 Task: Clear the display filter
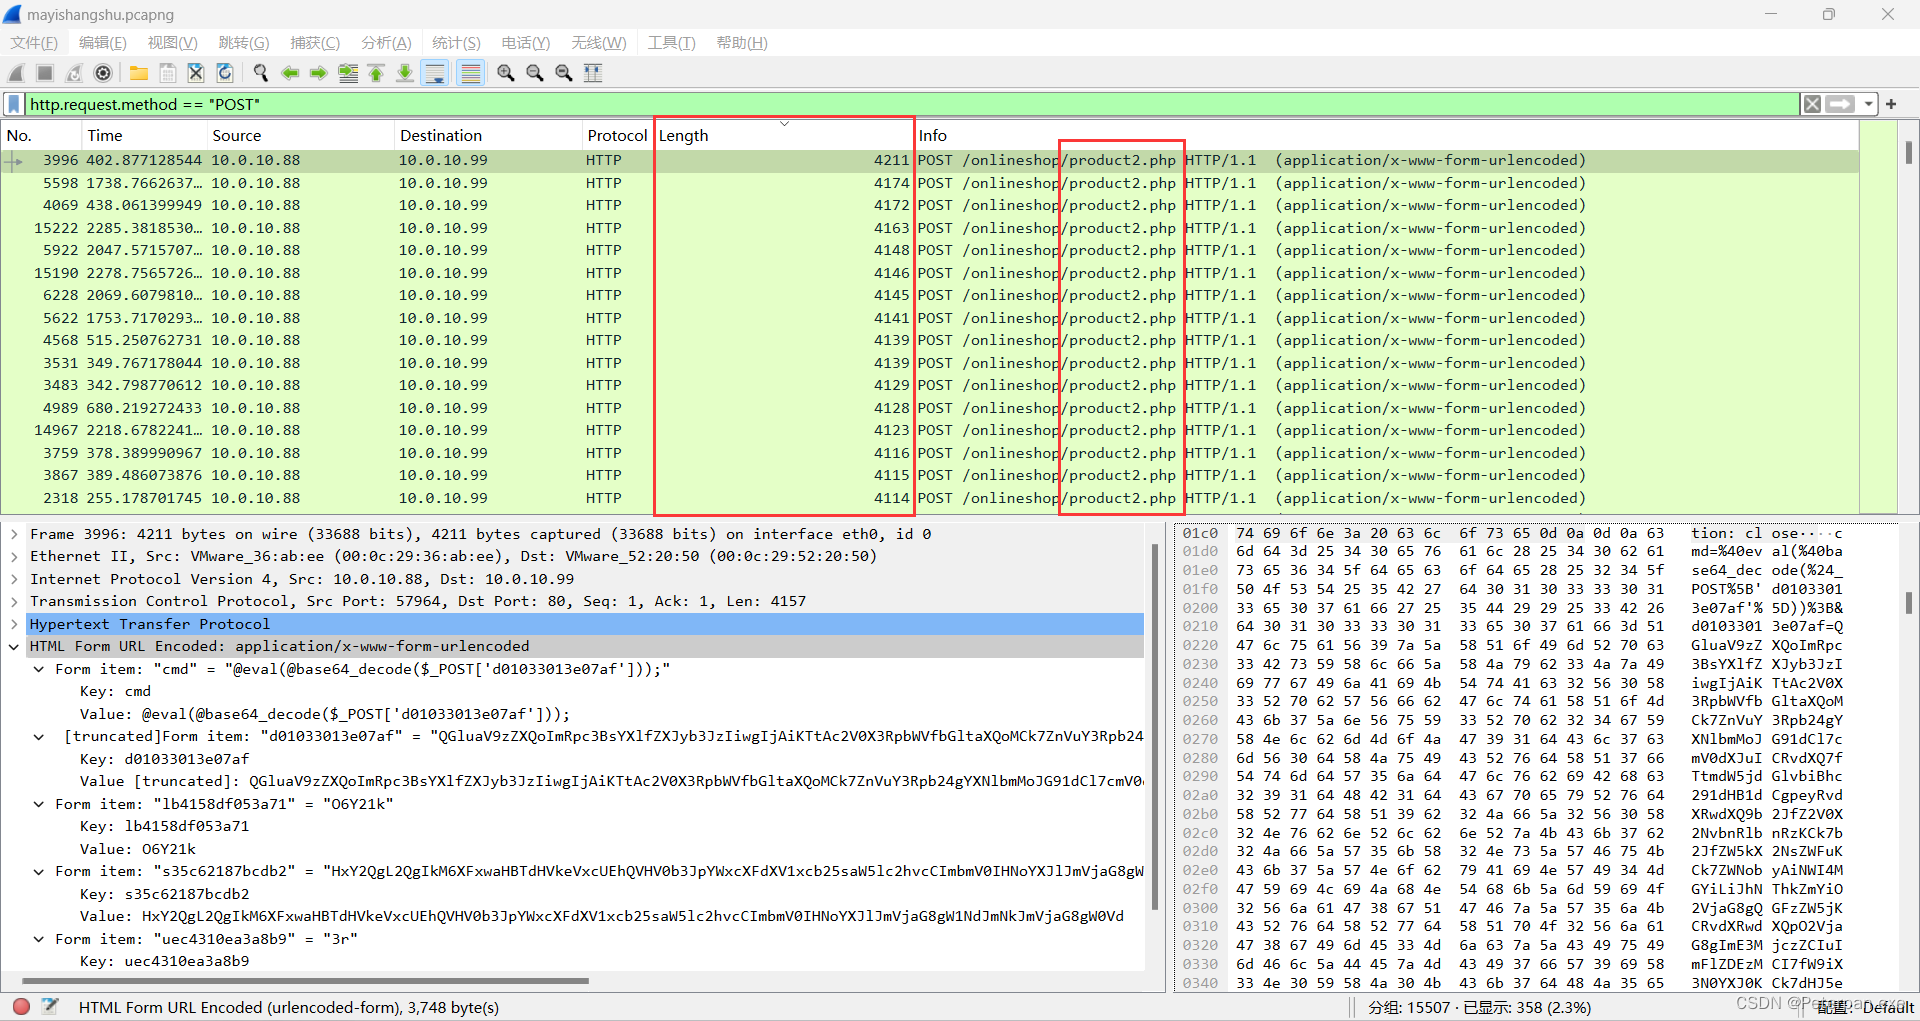1812,104
